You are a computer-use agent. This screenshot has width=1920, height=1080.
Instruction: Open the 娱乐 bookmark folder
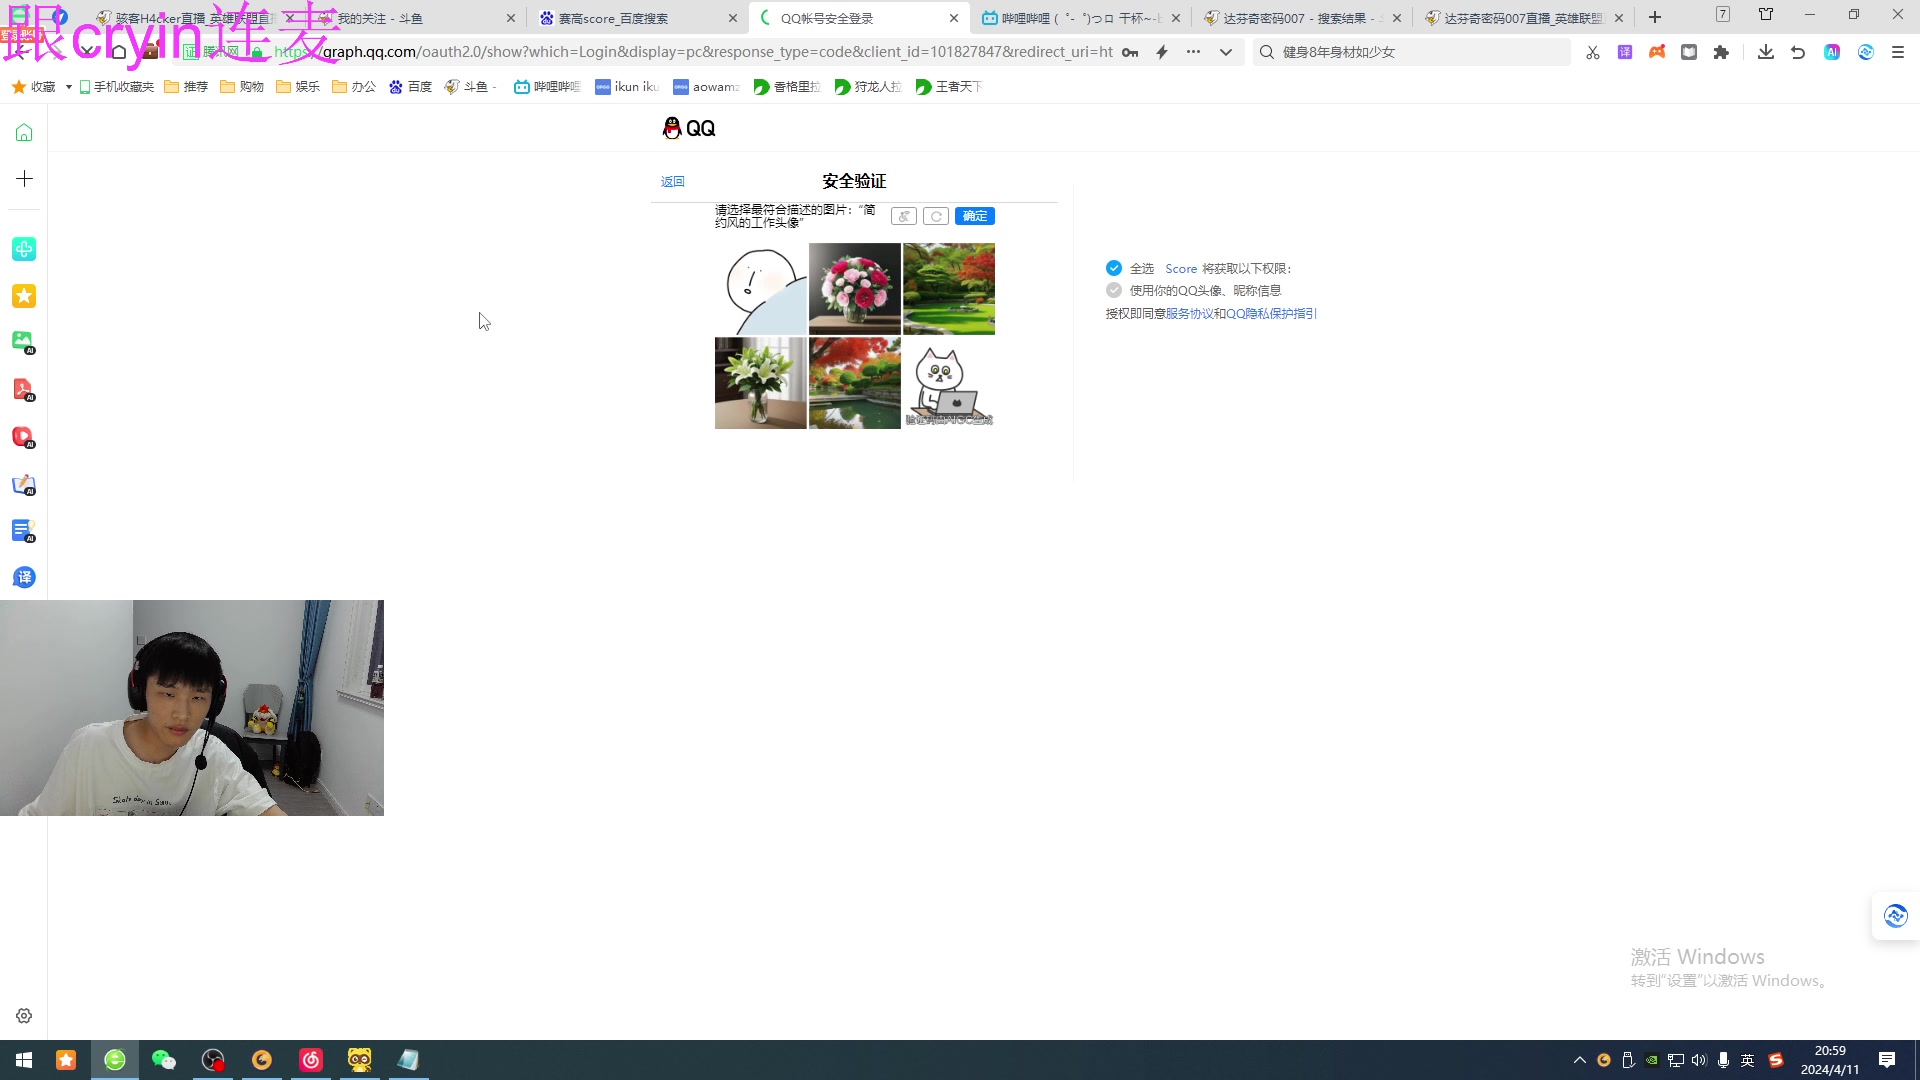pyautogui.click(x=298, y=87)
